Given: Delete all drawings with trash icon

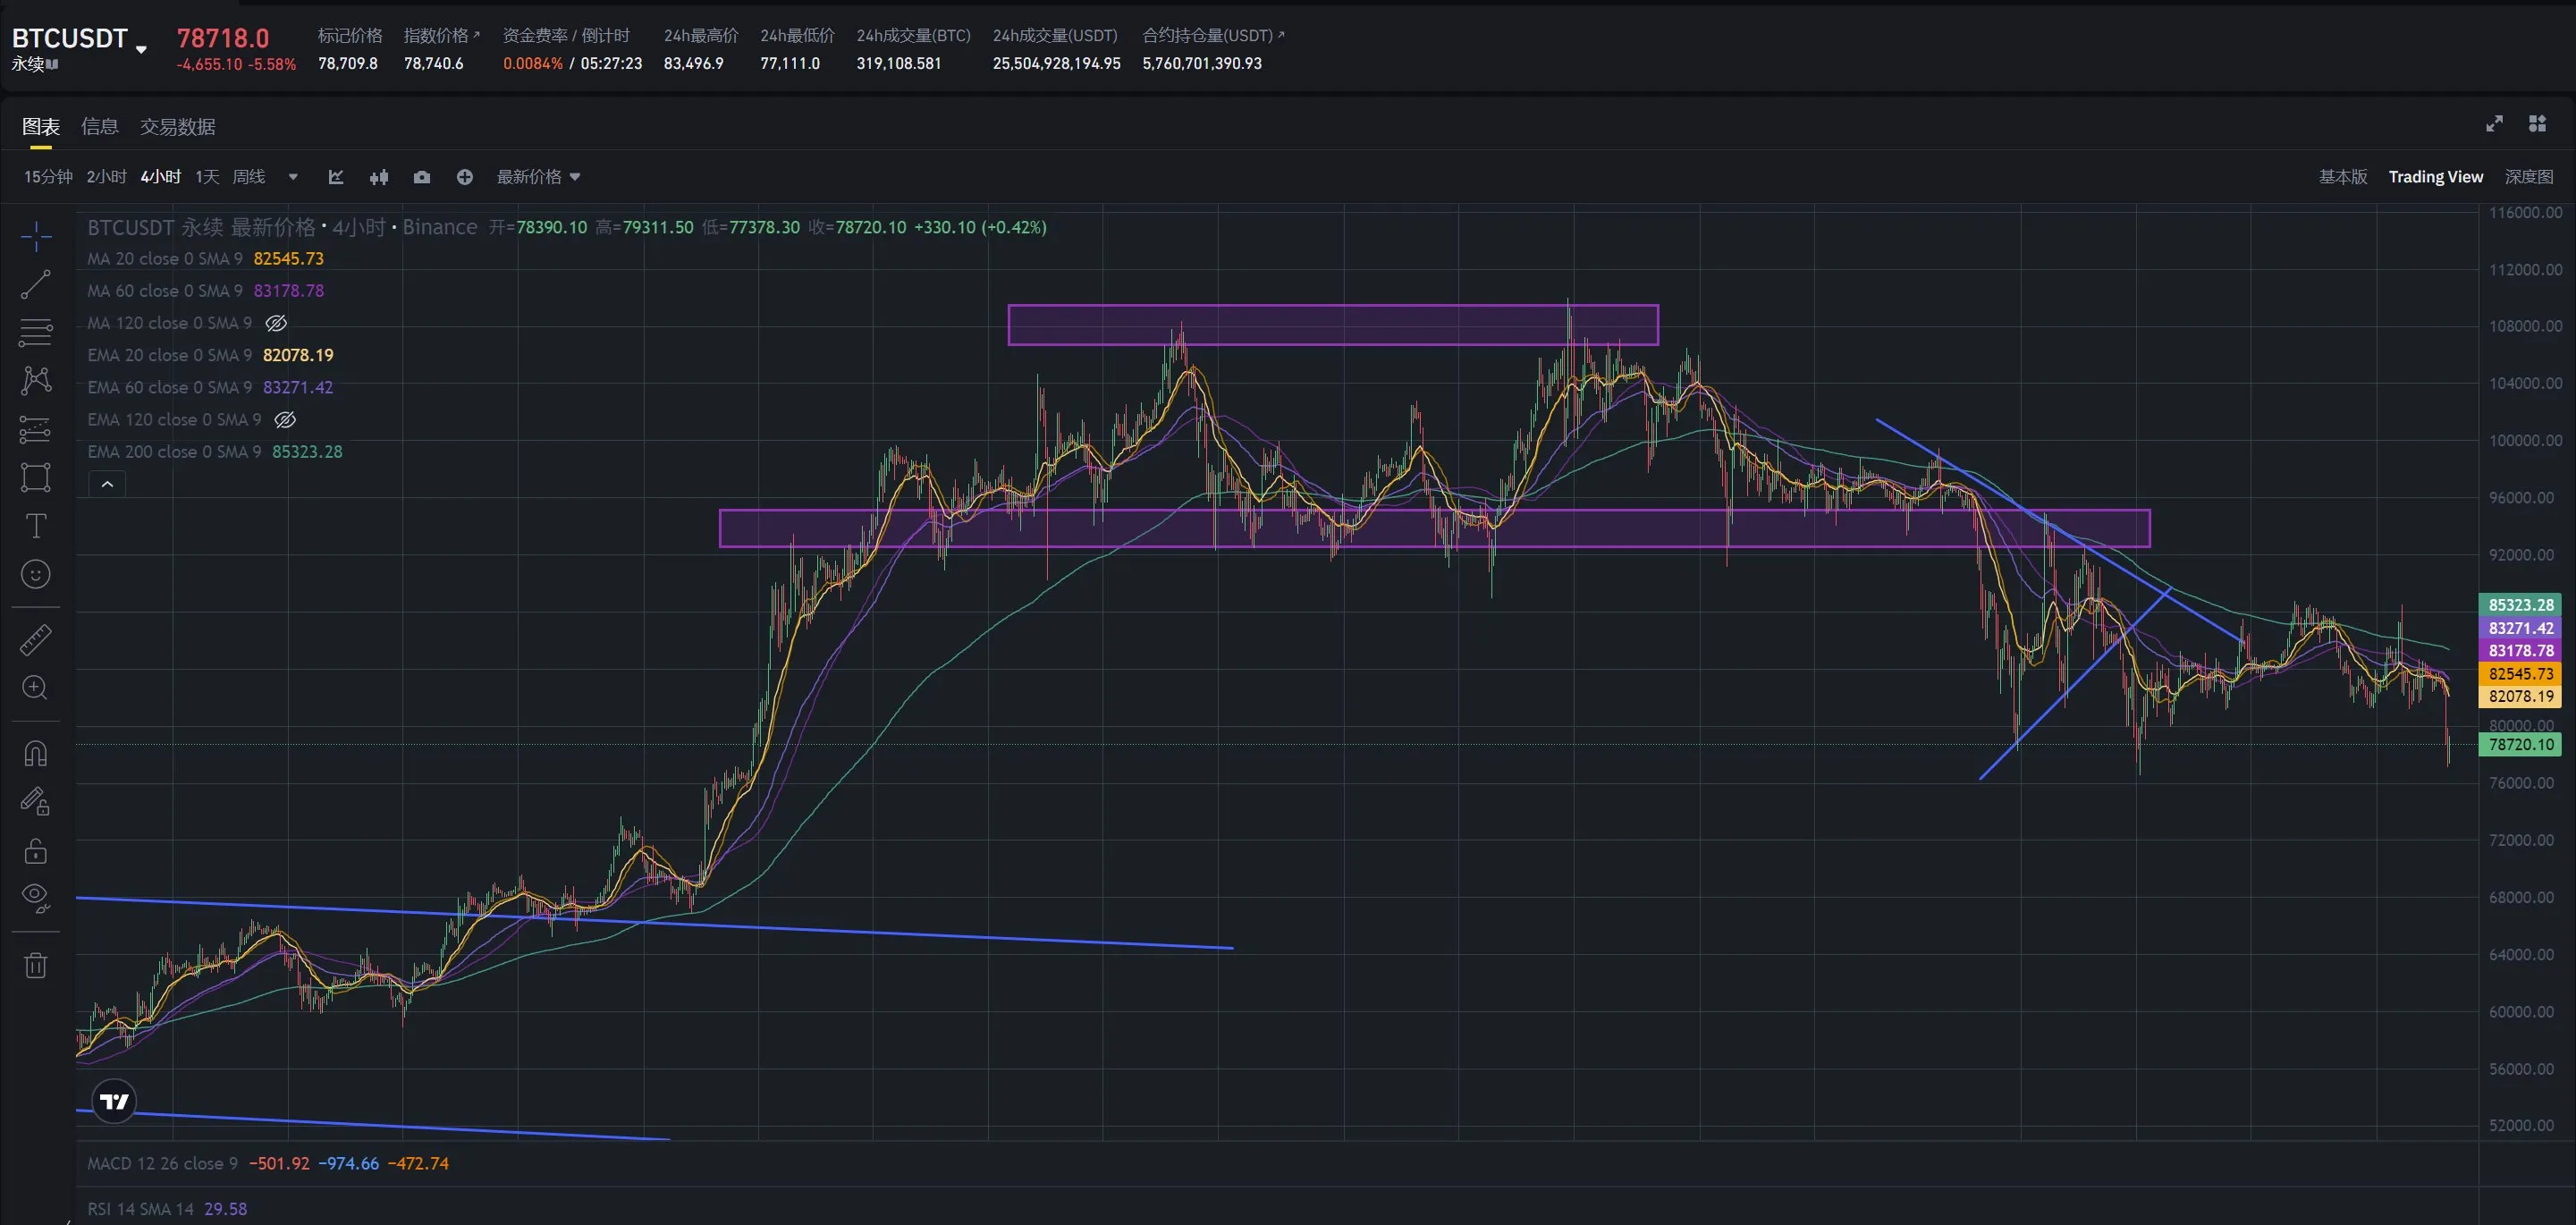Looking at the screenshot, I should pyautogui.click(x=36, y=965).
